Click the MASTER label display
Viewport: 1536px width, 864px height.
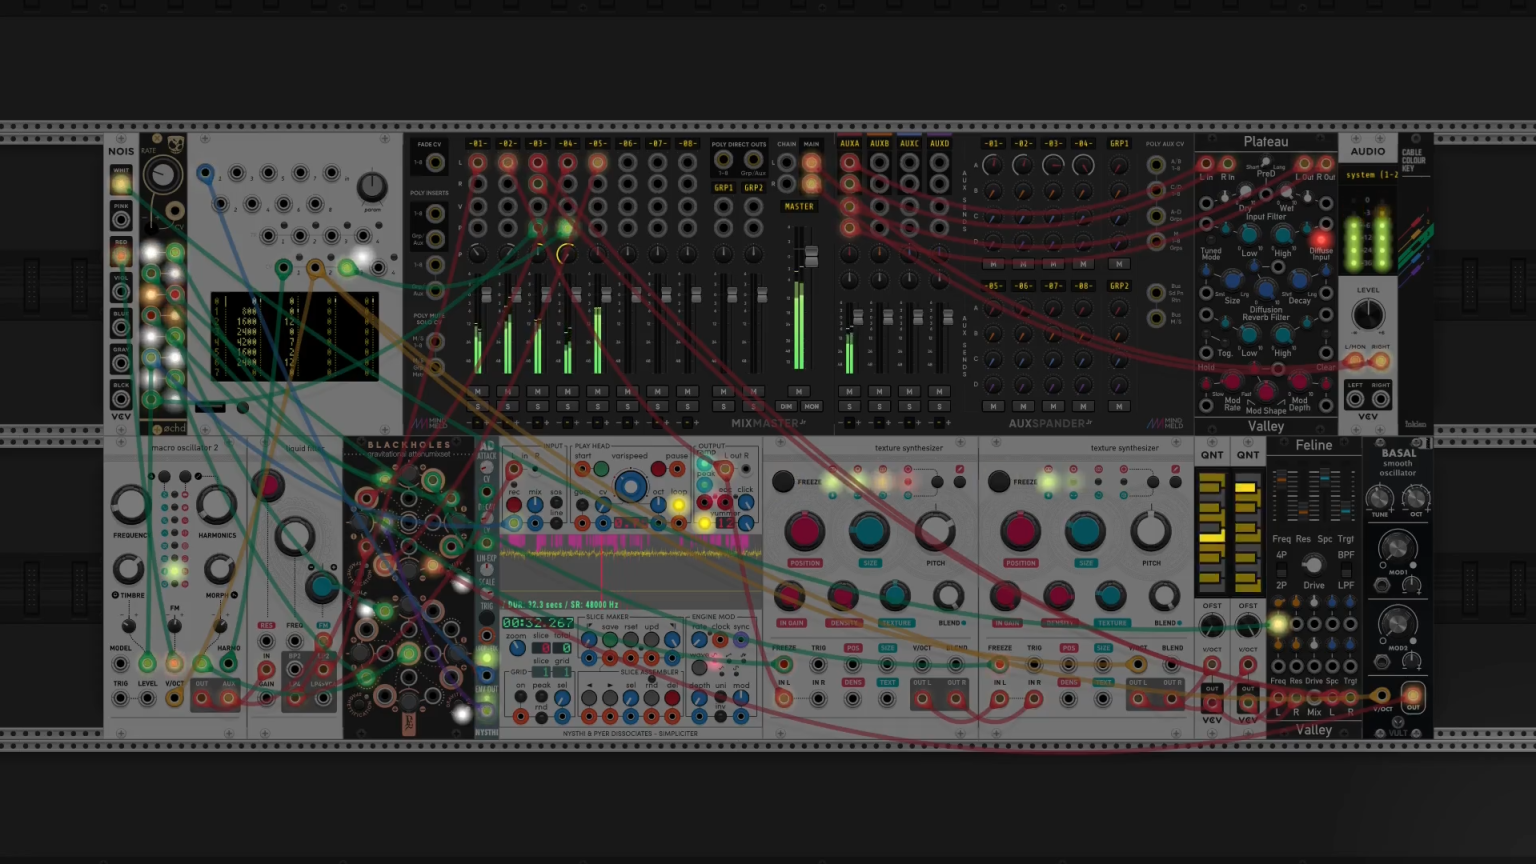[798, 206]
